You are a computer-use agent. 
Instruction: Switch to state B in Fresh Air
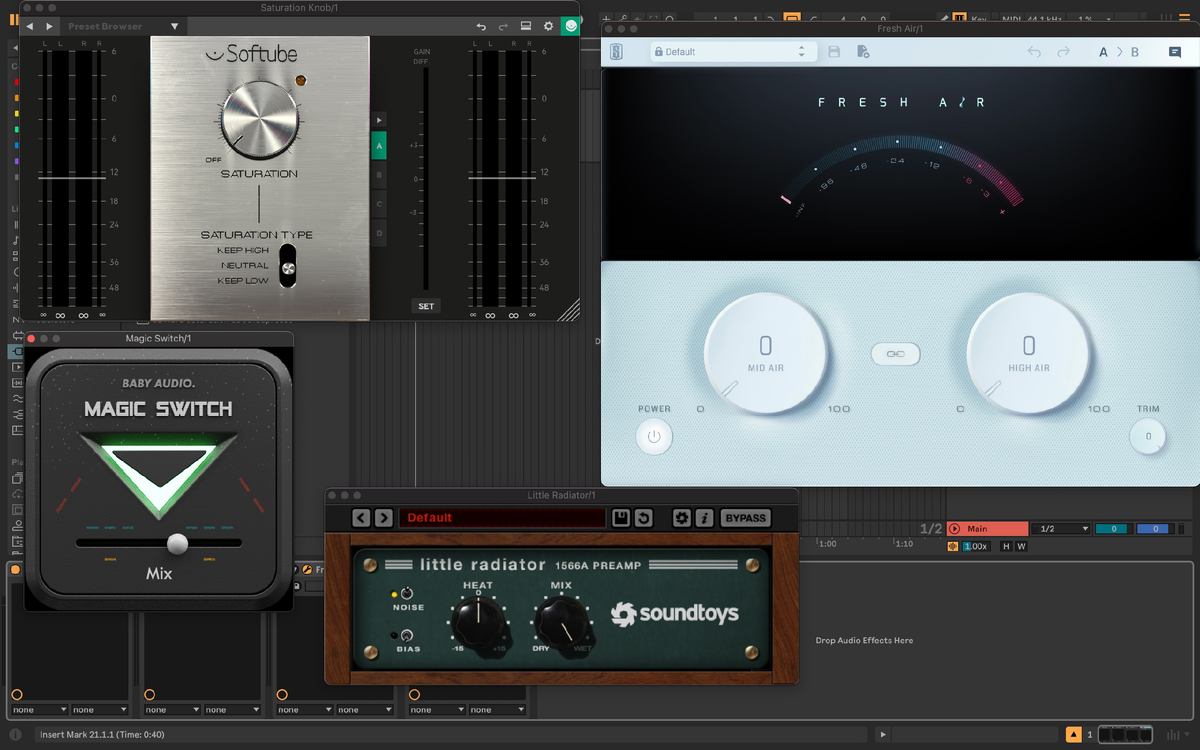coord(1135,52)
